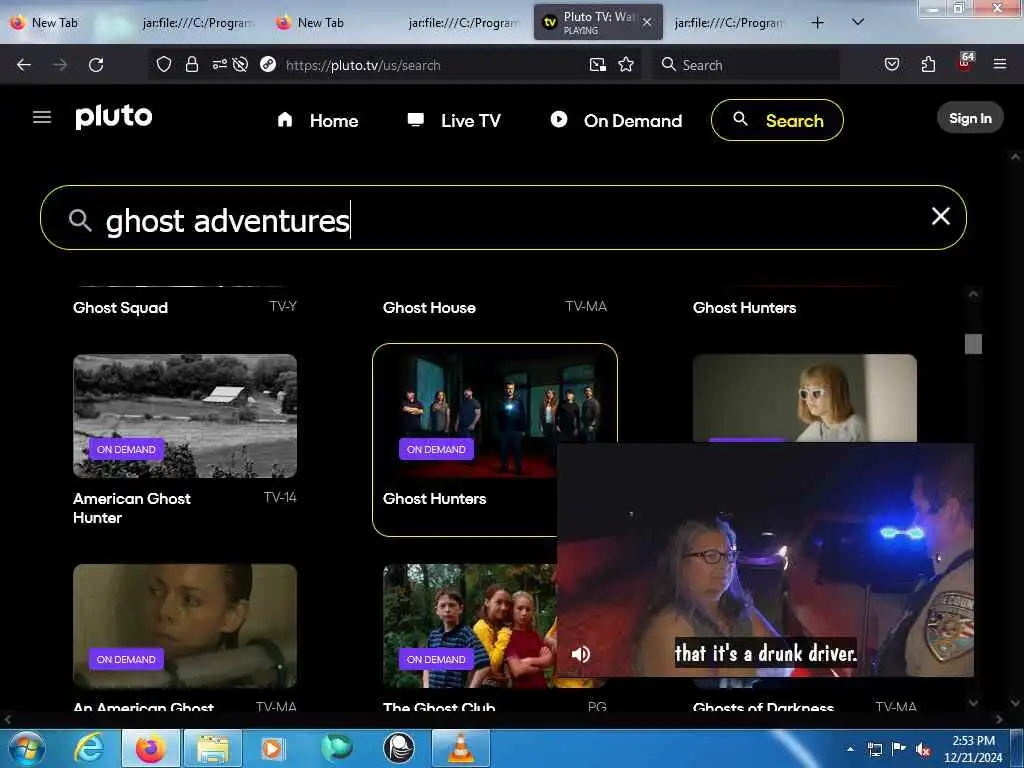Switch to first New Tab
This screenshot has width=1024, height=768.
(x=55, y=23)
